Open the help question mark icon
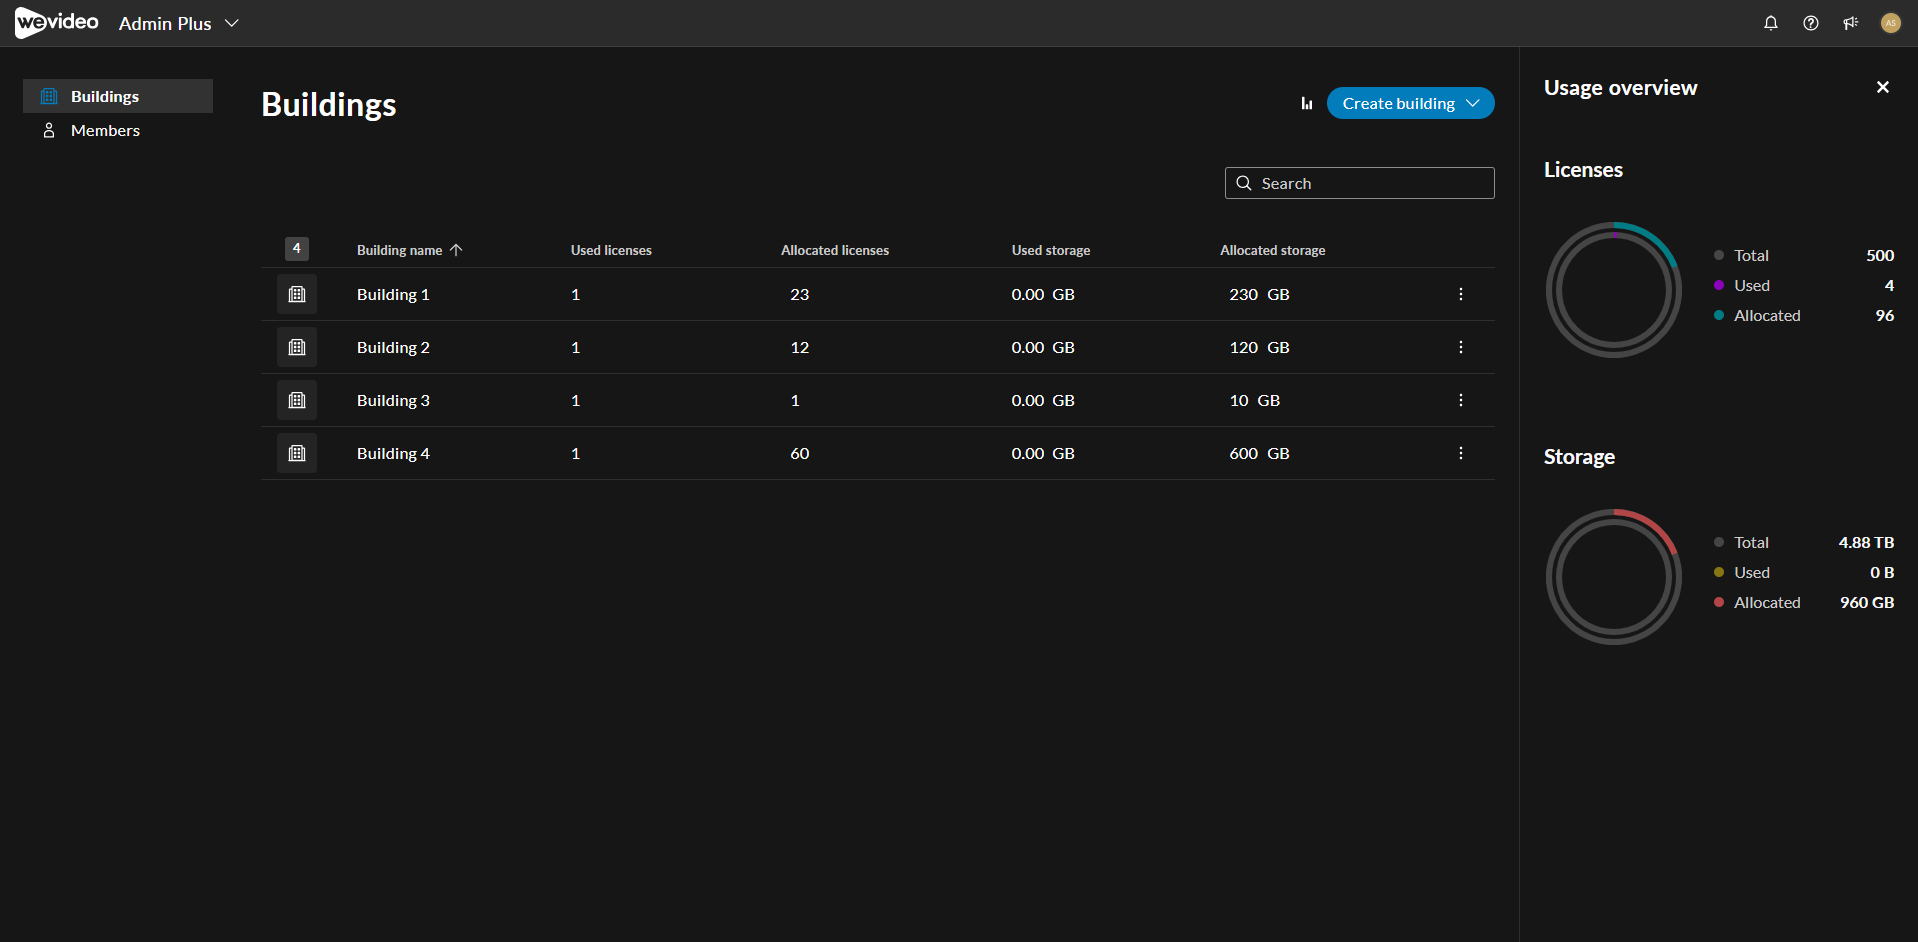Viewport: 1918px width, 942px height. [x=1810, y=23]
